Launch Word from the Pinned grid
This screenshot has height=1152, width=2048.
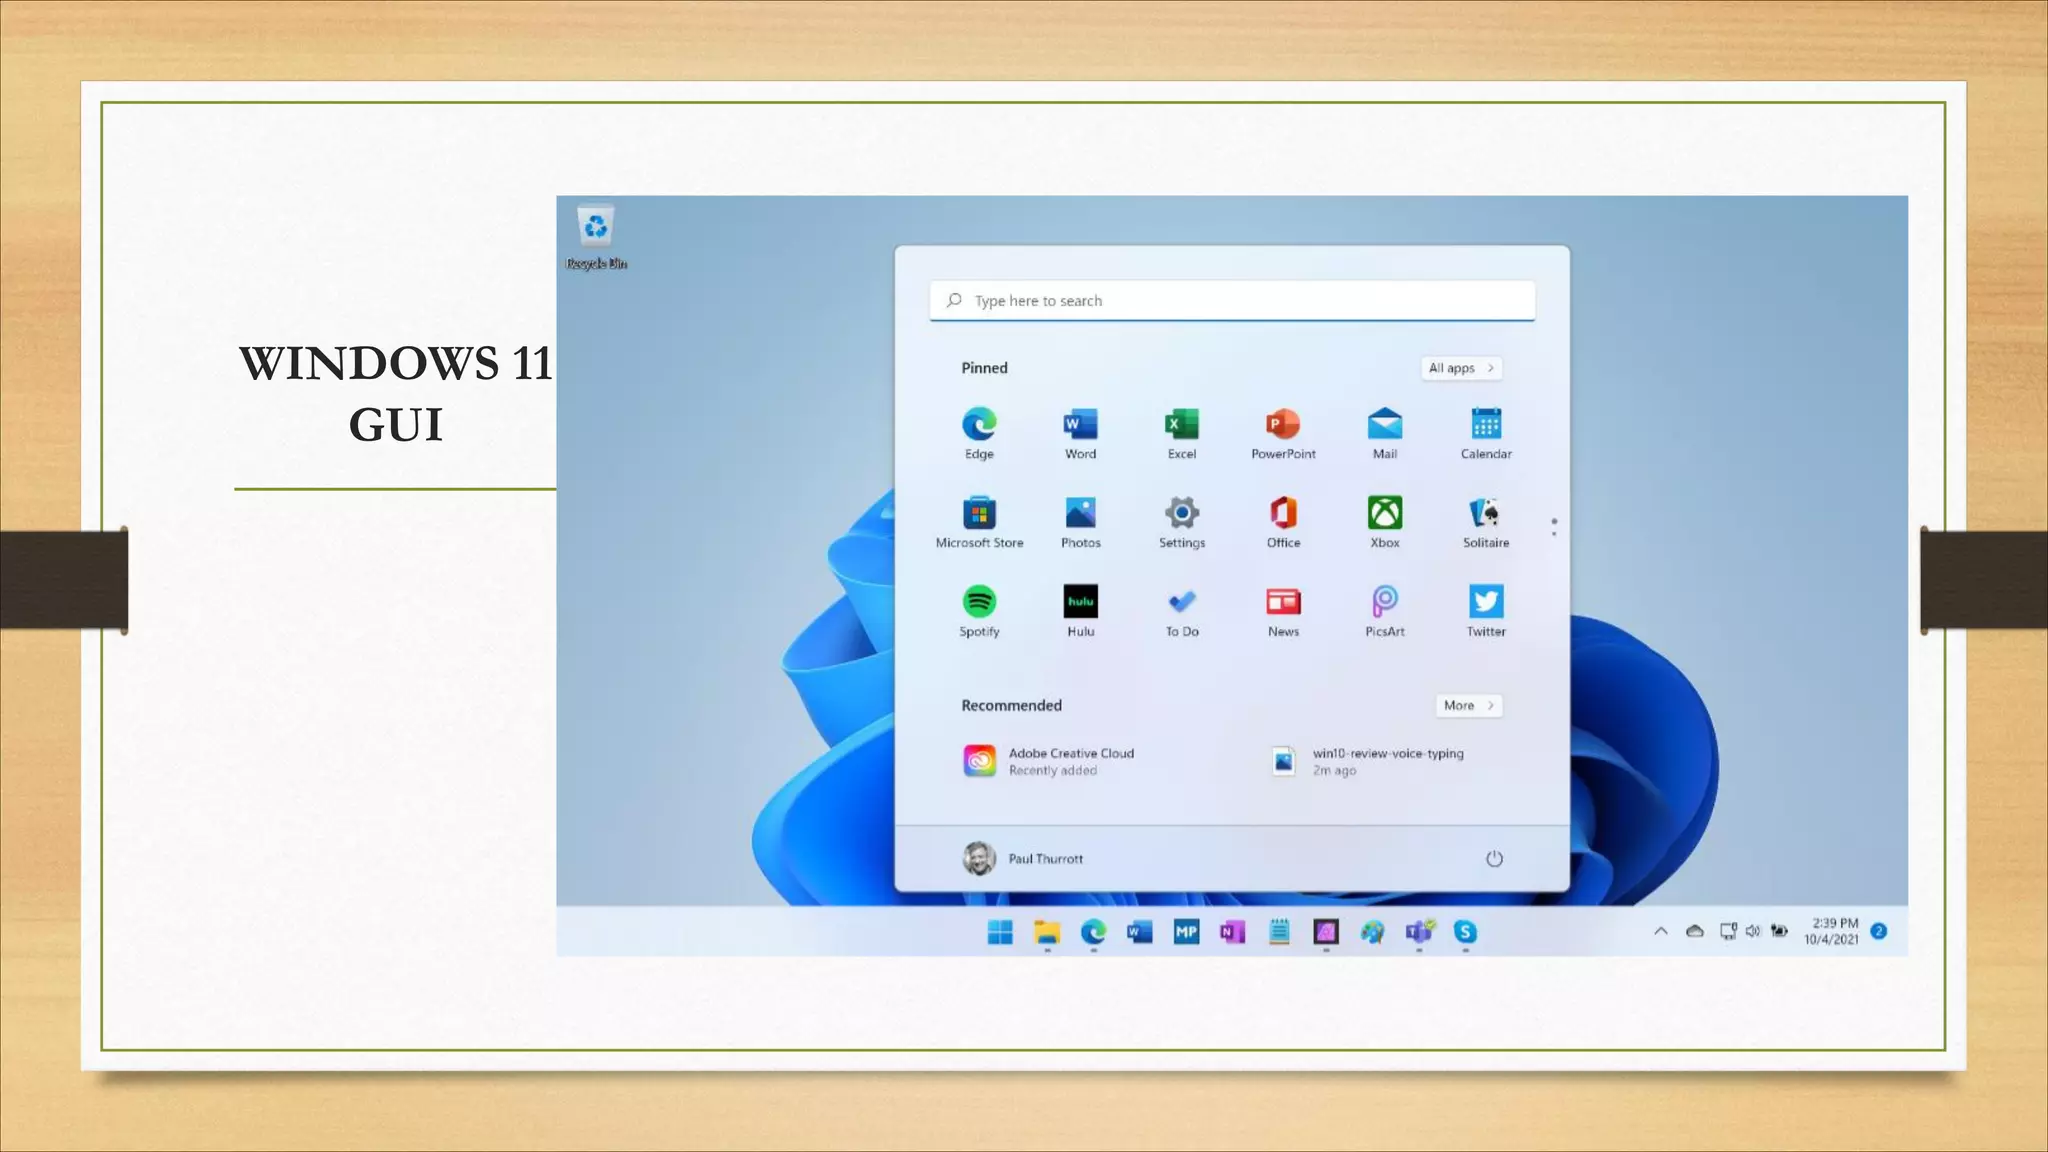coord(1080,433)
